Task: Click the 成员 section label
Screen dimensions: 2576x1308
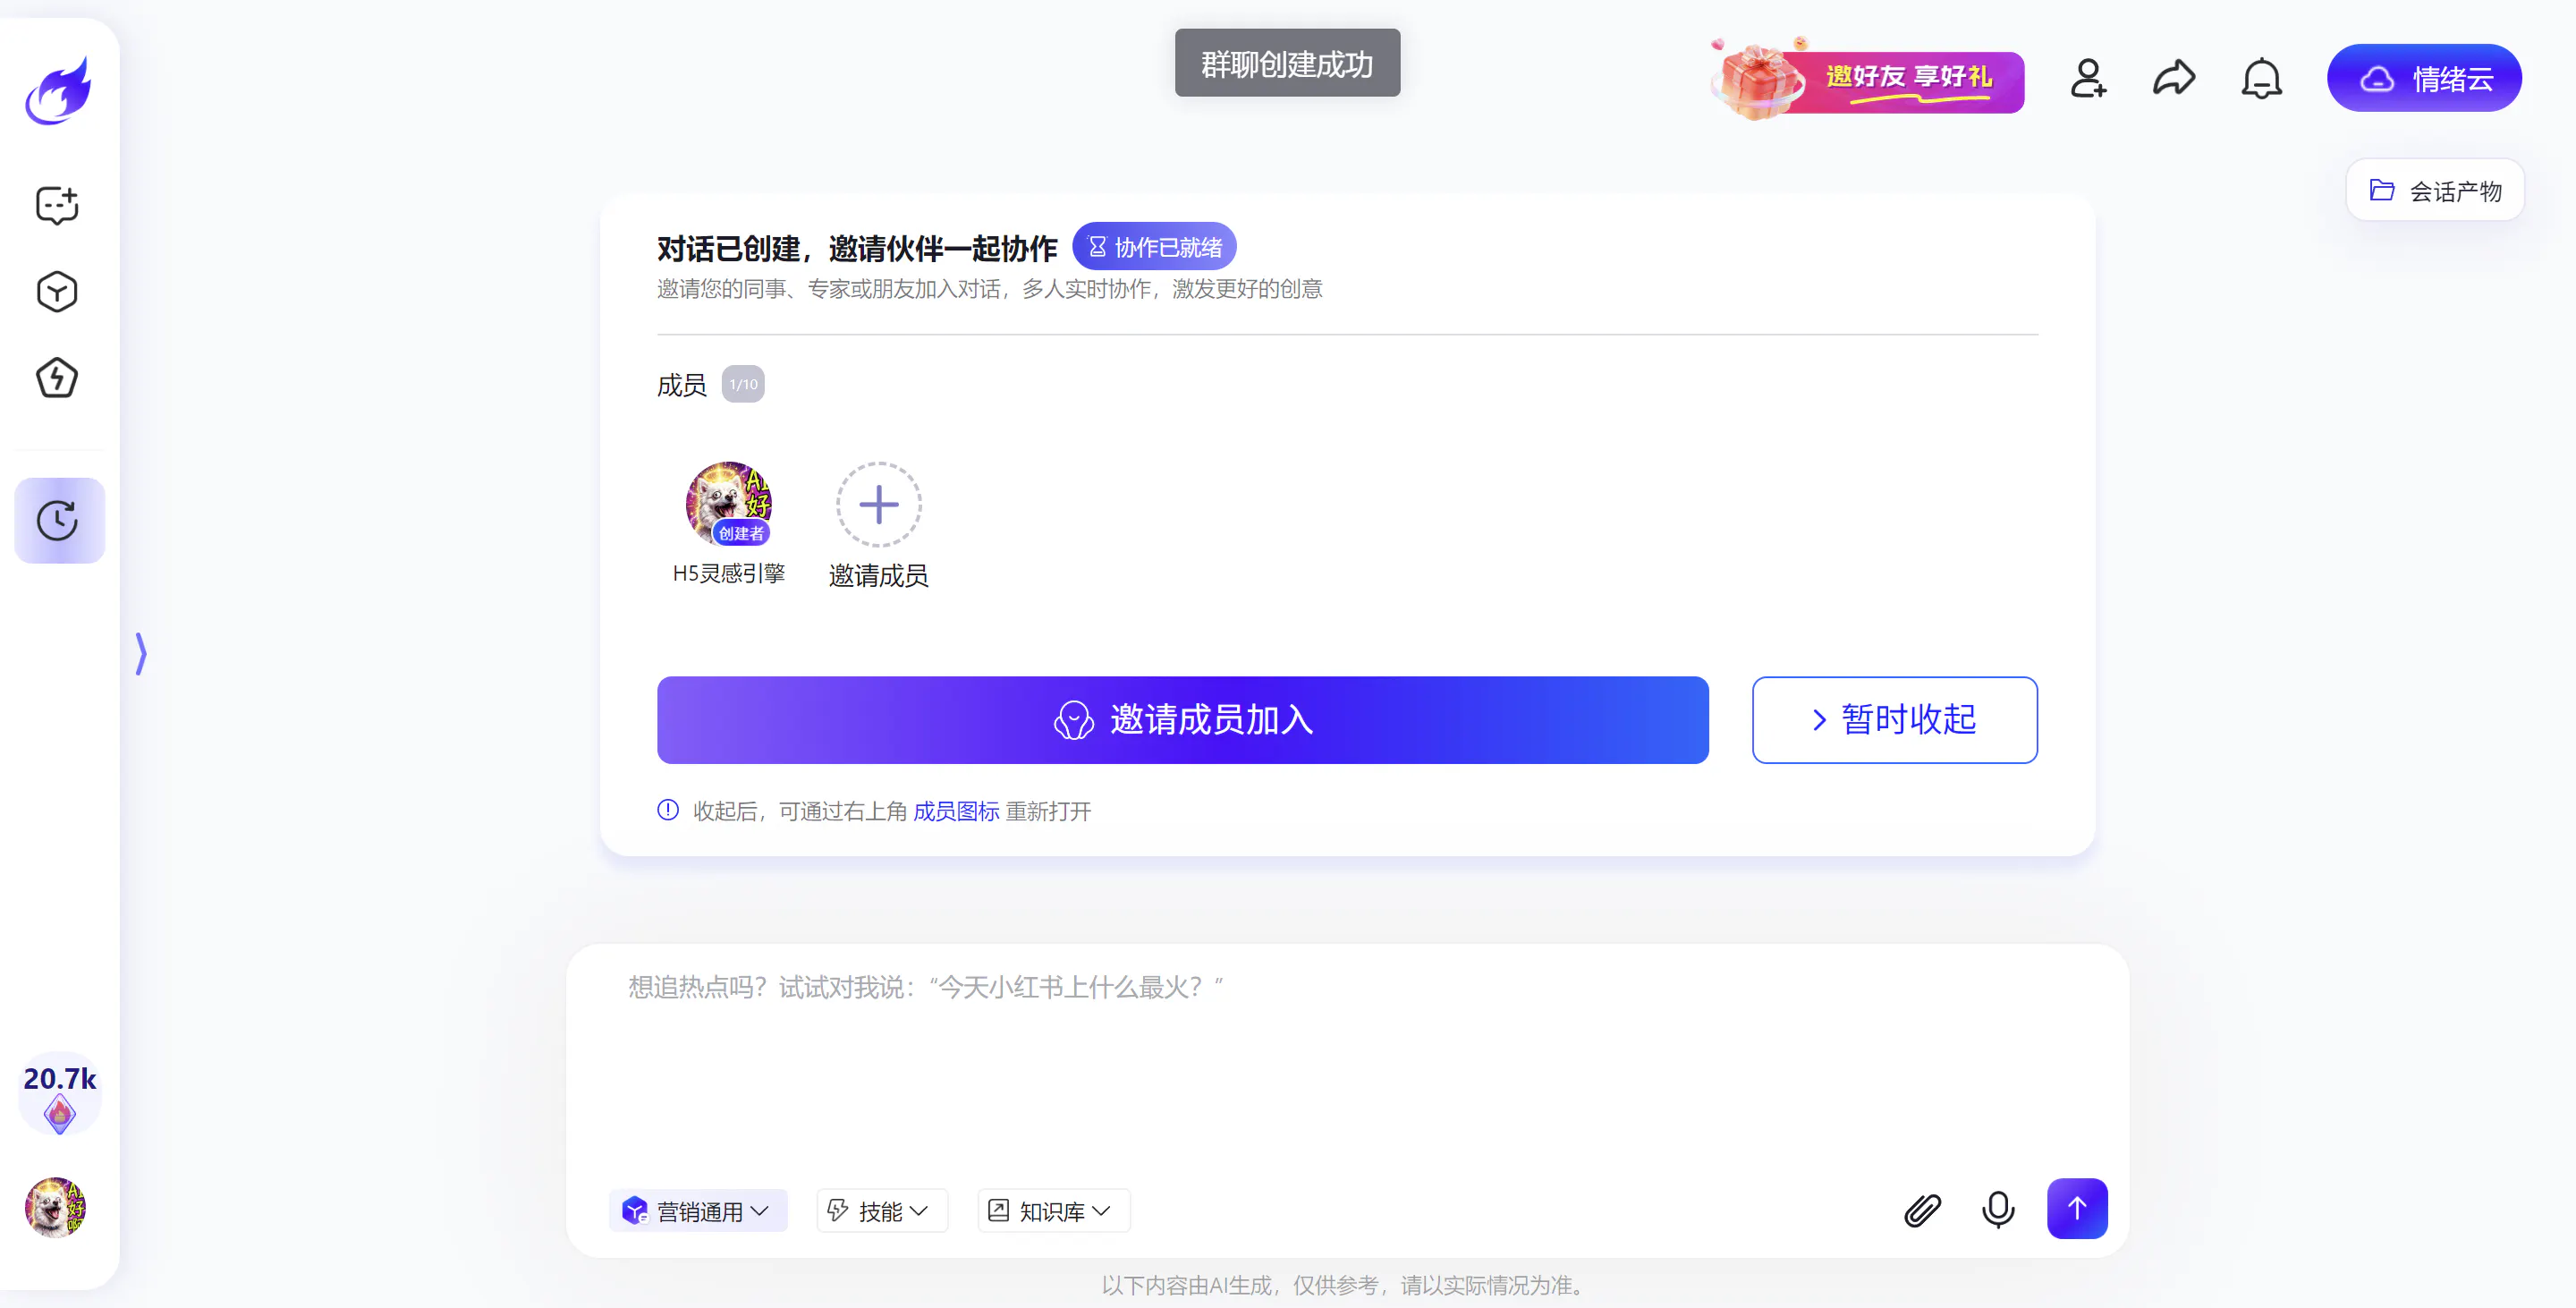Action: [x=682, y=385]
